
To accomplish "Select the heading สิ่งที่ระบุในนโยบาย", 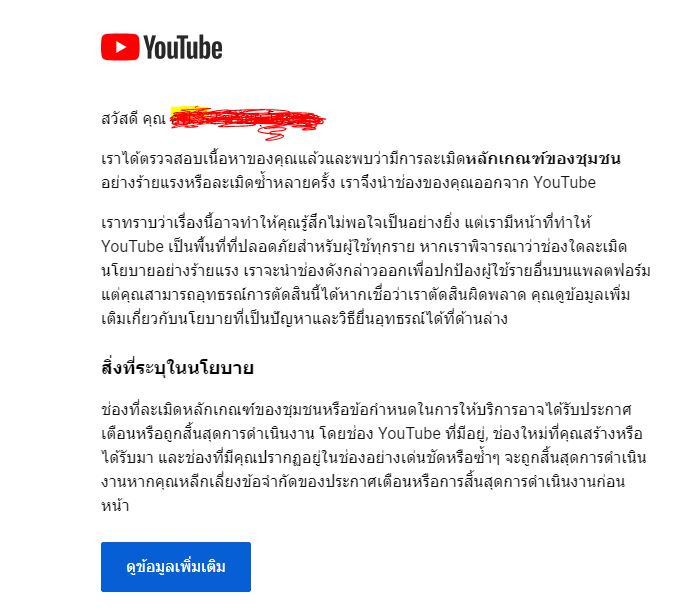I will 177,367.
